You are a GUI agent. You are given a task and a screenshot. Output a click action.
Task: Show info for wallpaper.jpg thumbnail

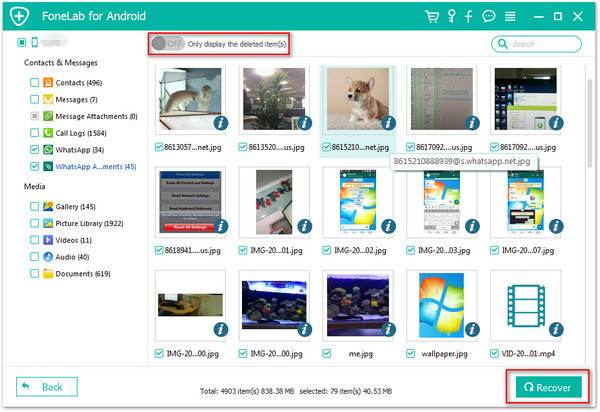pyautogui.click(x=472, y=329)
